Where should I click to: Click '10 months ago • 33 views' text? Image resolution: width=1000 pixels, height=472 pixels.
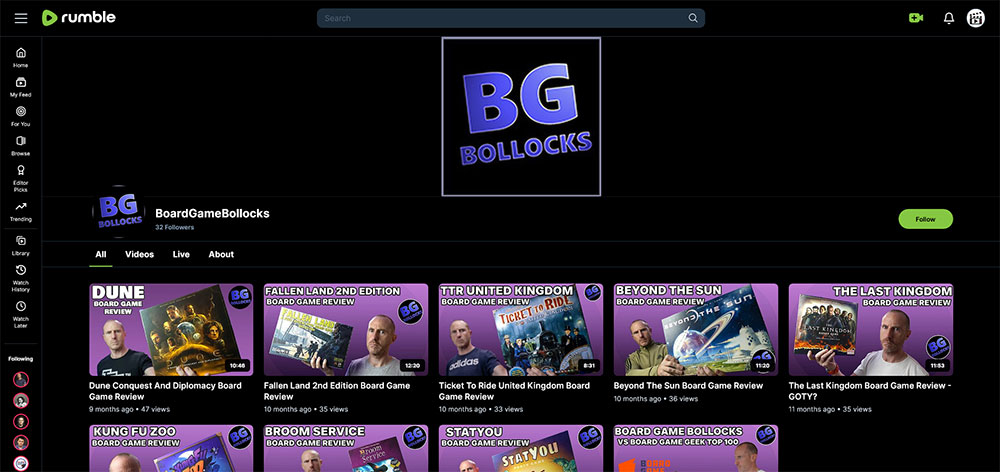(481, 409)
